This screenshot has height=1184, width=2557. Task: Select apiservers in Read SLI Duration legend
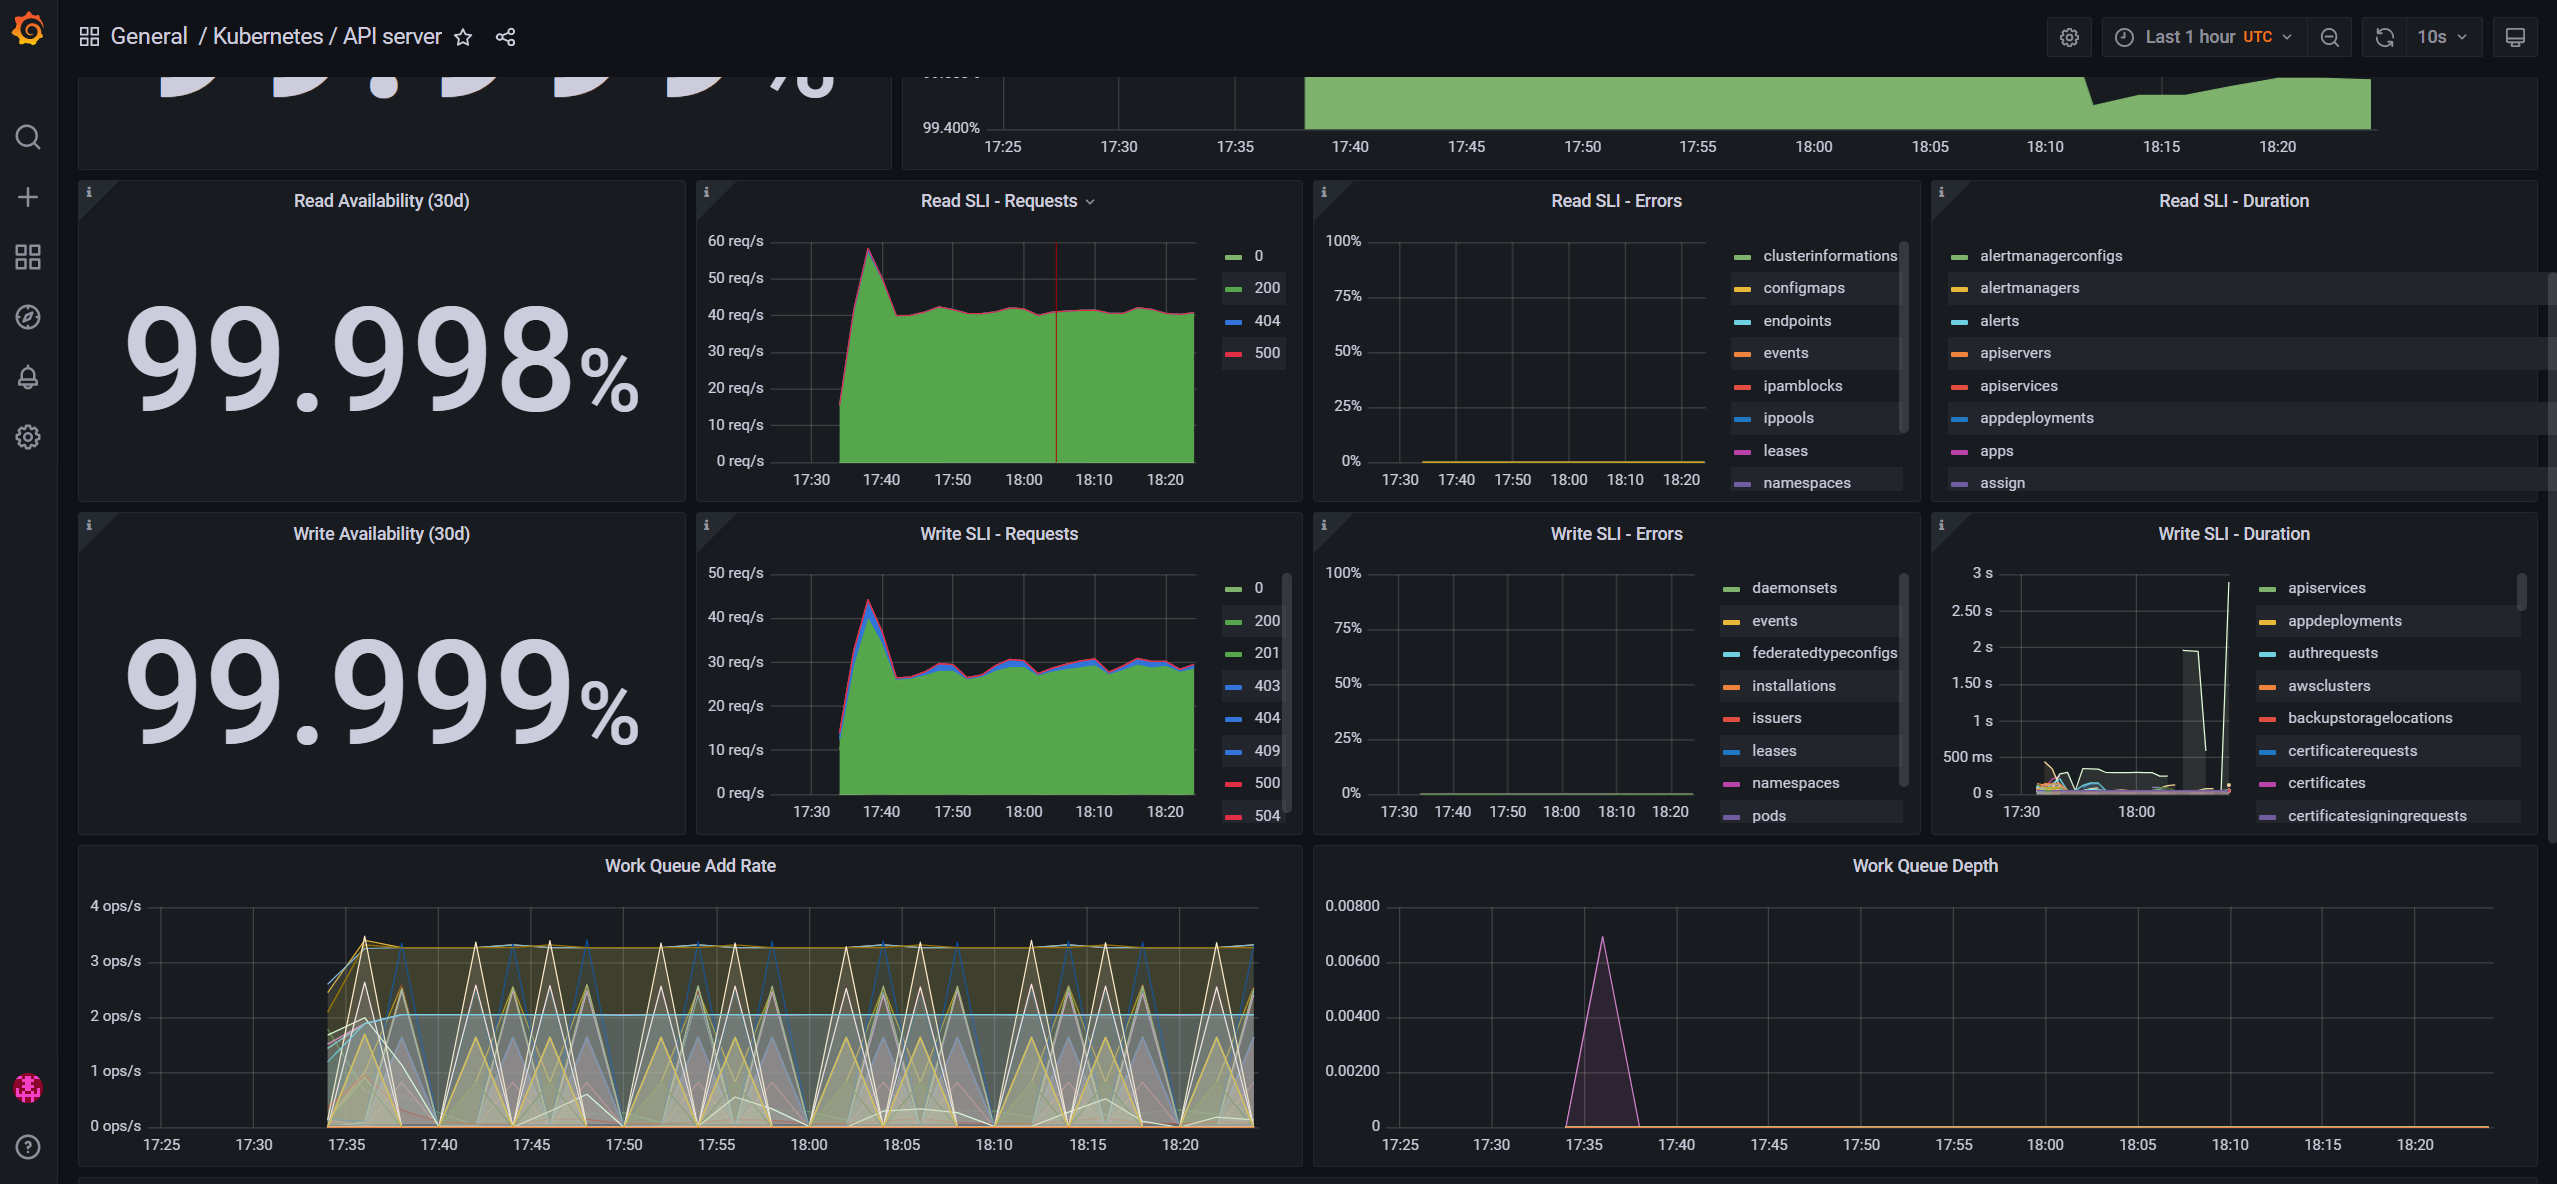2015,353
